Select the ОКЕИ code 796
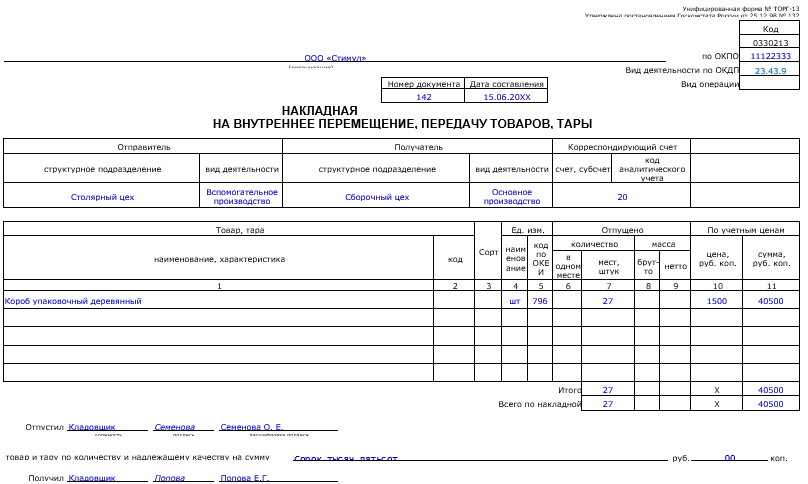Image resolution: width=808 pixels, height=484 pixels. (x=540, y=301)
